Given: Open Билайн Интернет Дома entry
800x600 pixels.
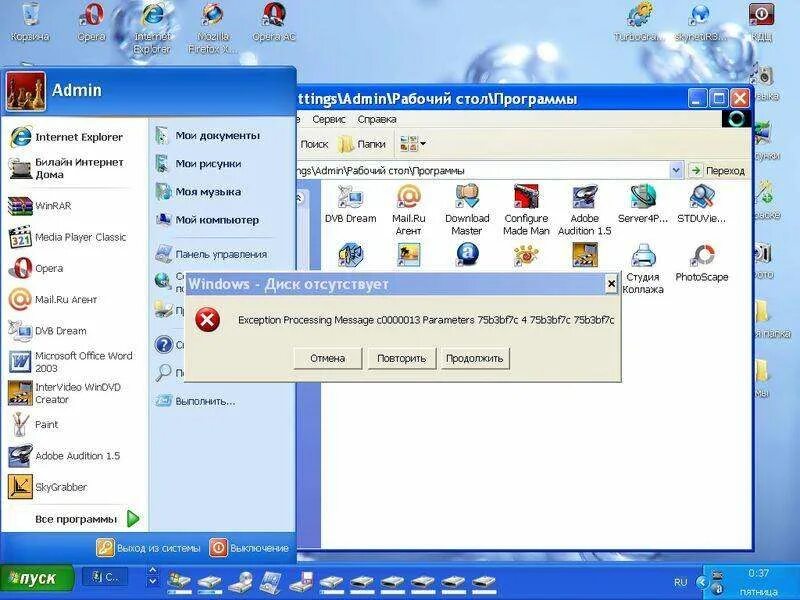Looking at the screenshot, I should [x=66, y=168].
